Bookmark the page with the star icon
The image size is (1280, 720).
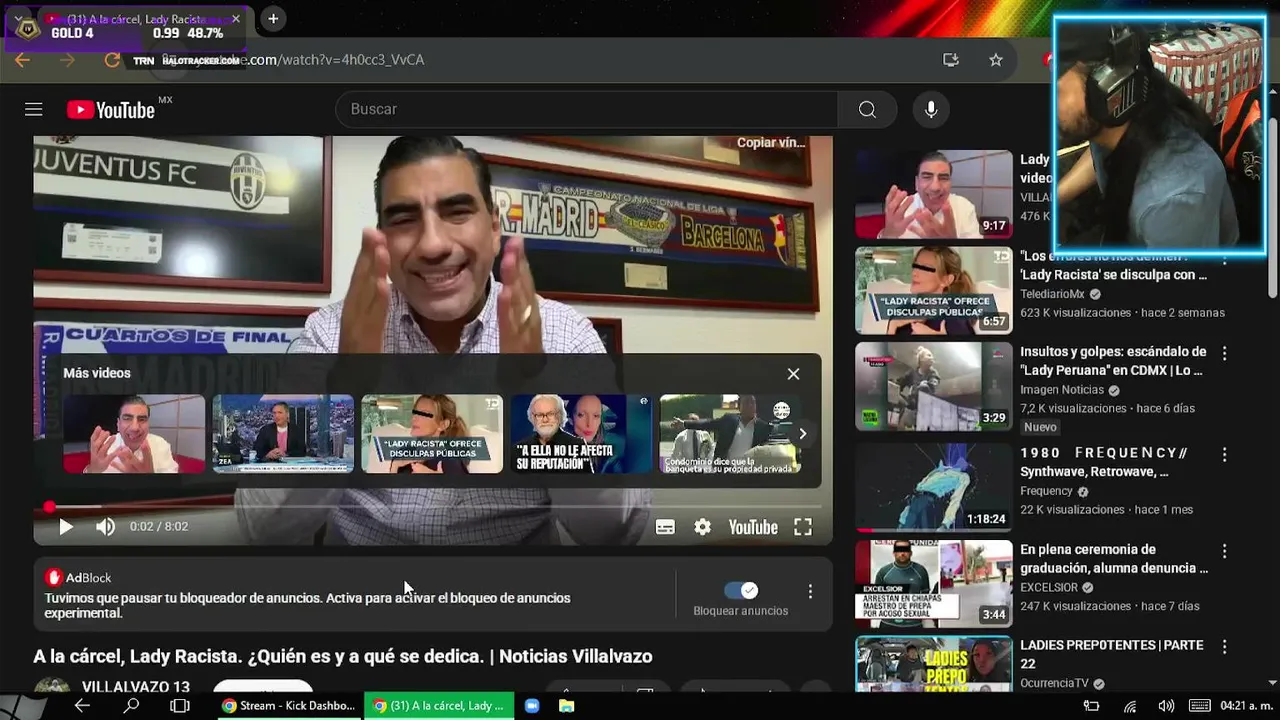pos(996,60)
